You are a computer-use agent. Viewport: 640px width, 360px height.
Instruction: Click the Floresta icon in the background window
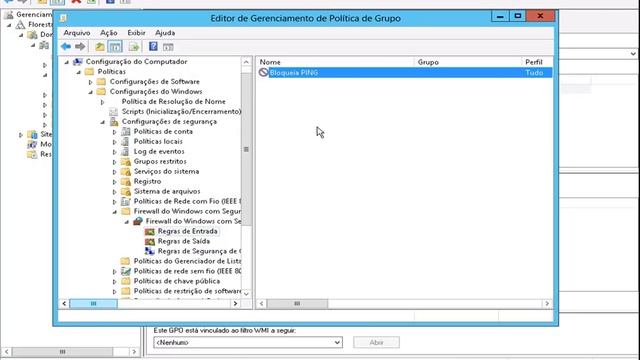[x=20, y=25]
